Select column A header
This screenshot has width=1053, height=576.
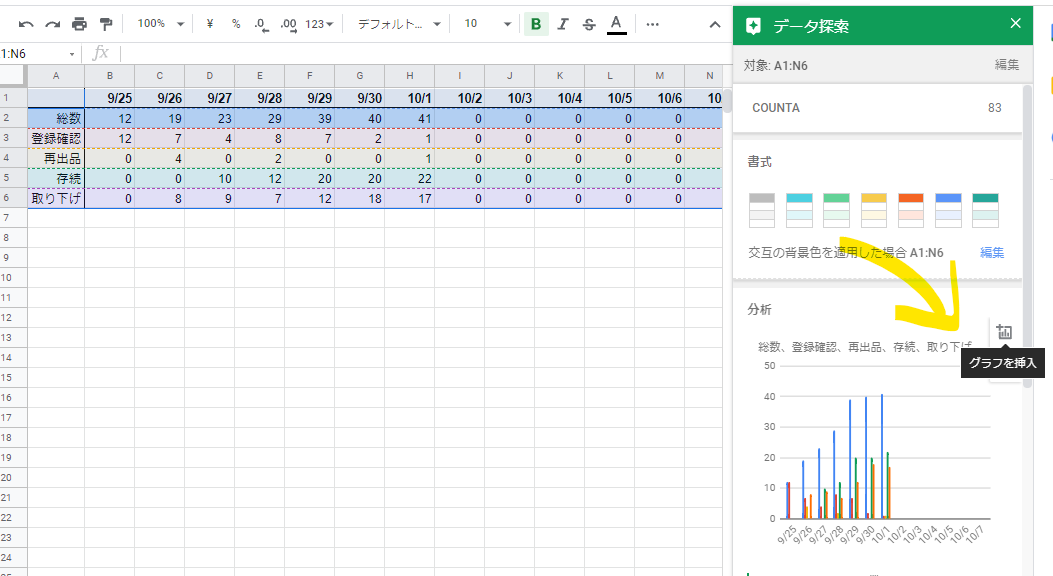coord(56,76)
